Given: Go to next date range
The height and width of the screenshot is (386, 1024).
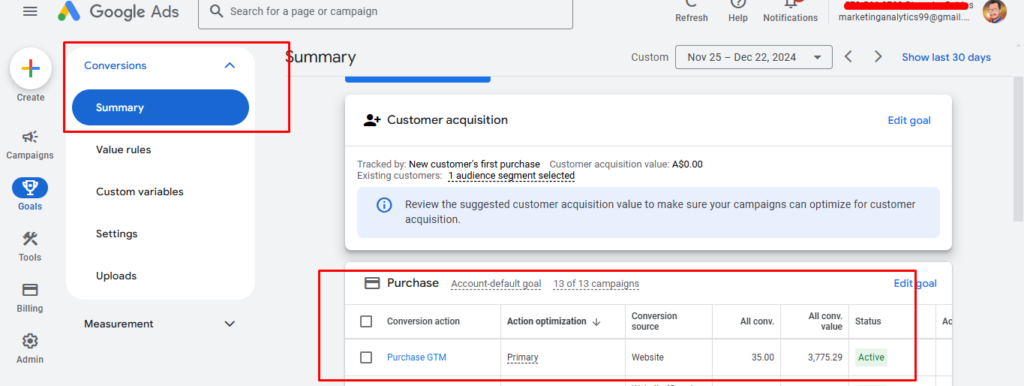Looking at the screenshot, I should [878, 57].
